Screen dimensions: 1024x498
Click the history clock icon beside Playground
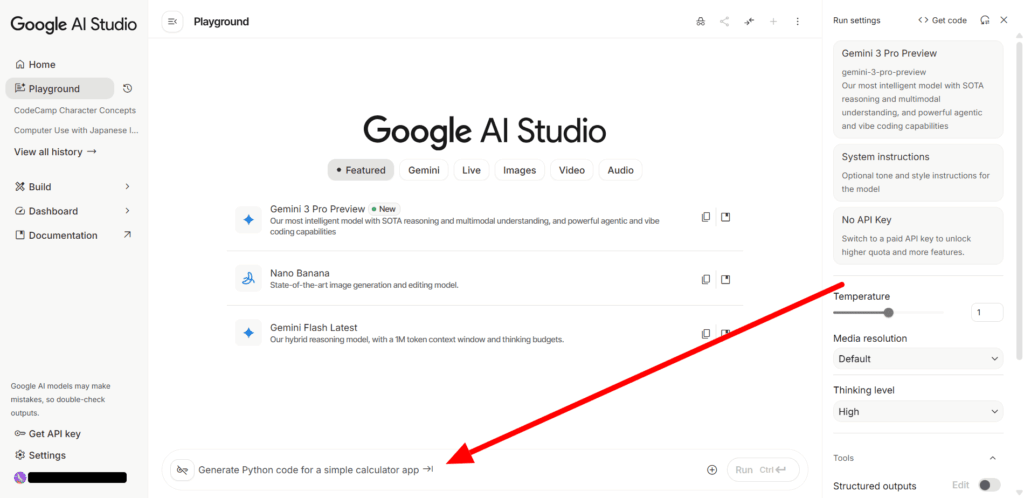[127, 89]
